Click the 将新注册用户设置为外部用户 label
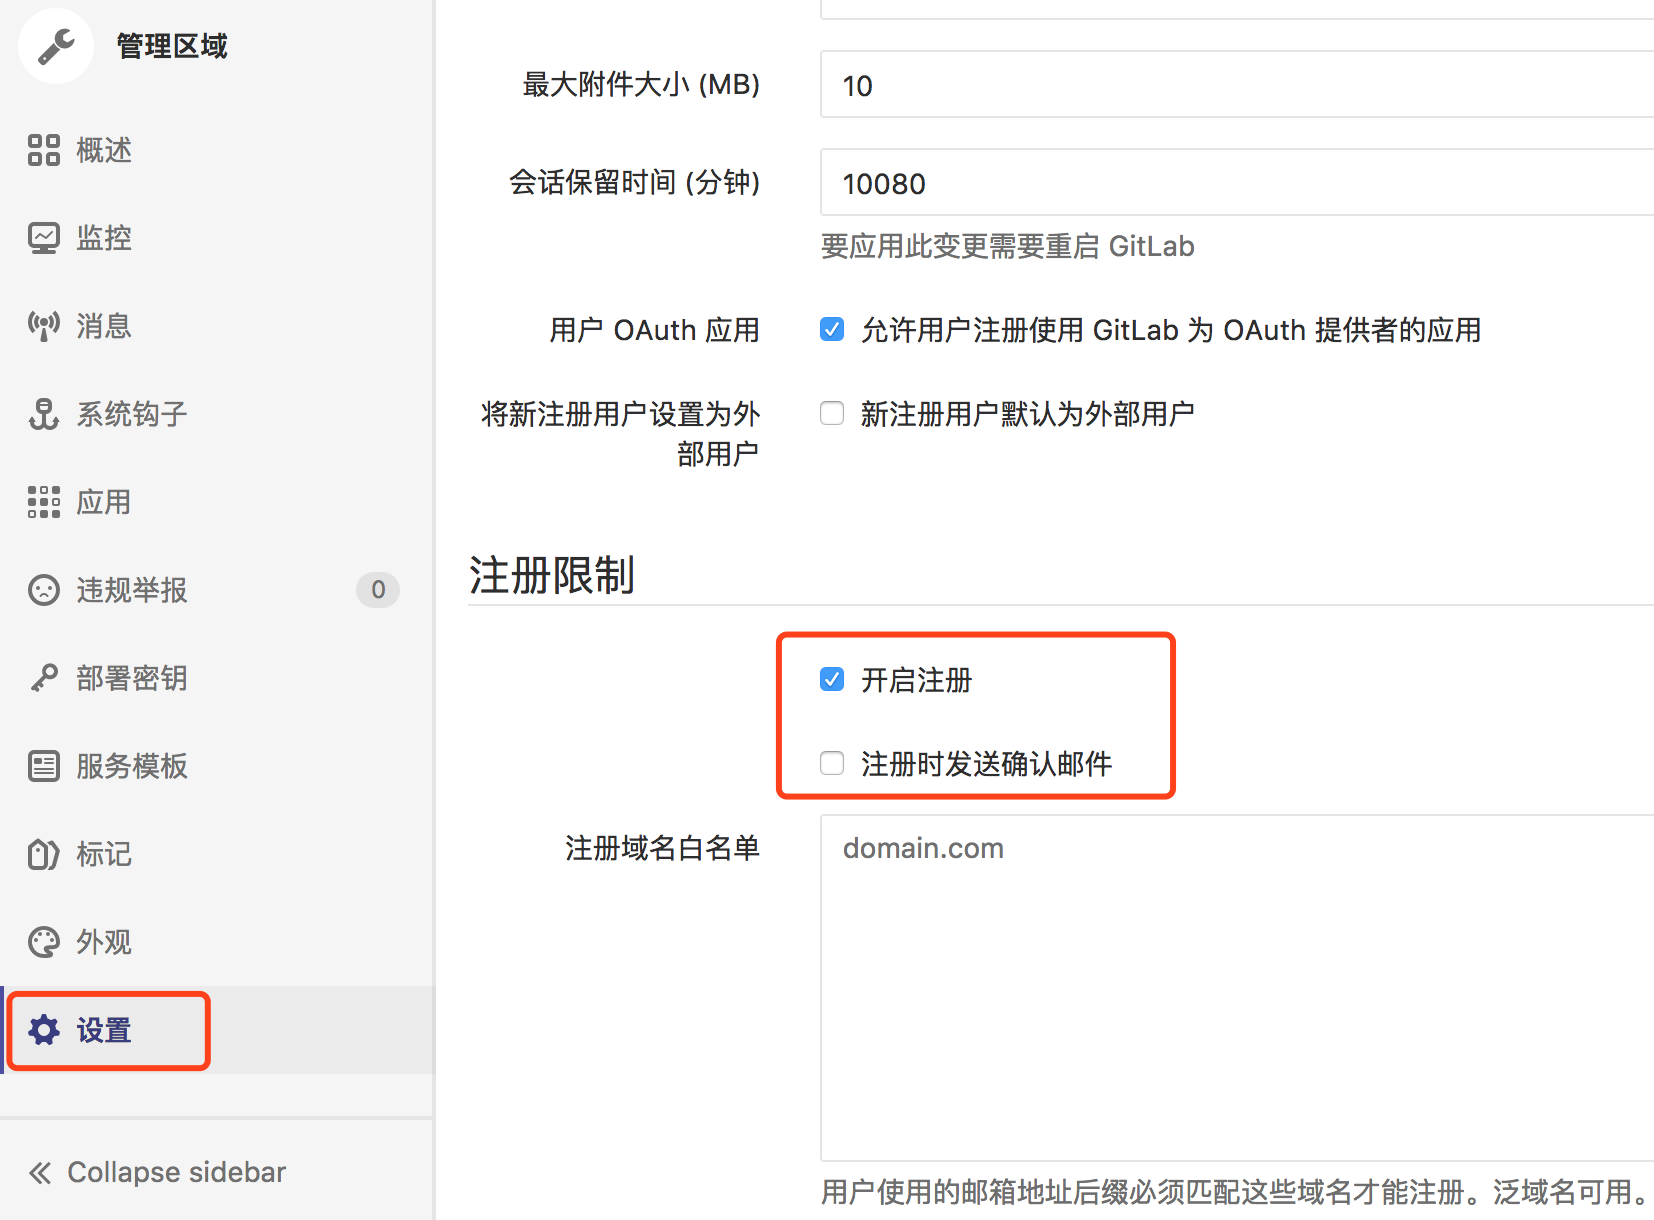This screenshot has width=1654, height=1220. click(x=620, y=433)
